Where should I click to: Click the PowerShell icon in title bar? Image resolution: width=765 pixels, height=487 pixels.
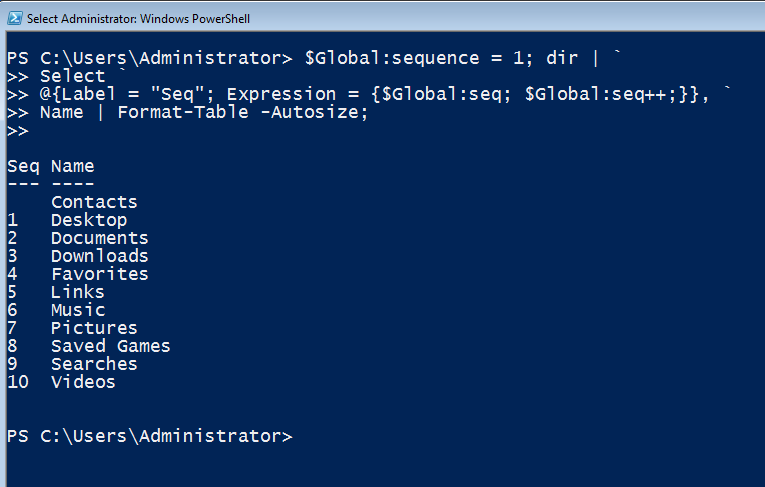[15, 19]
